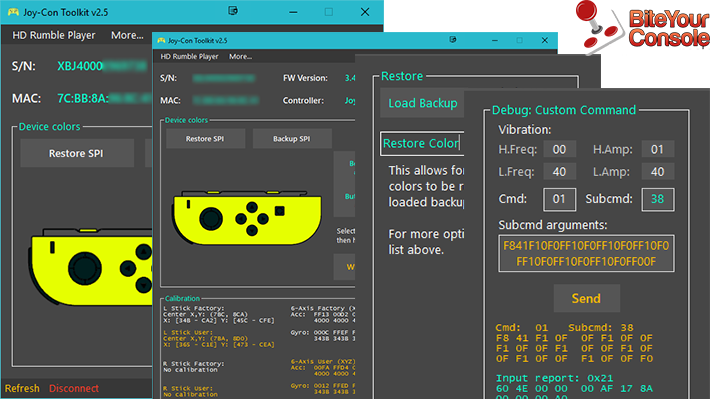Click the Subcmd arguments text box

click(586, 254)
